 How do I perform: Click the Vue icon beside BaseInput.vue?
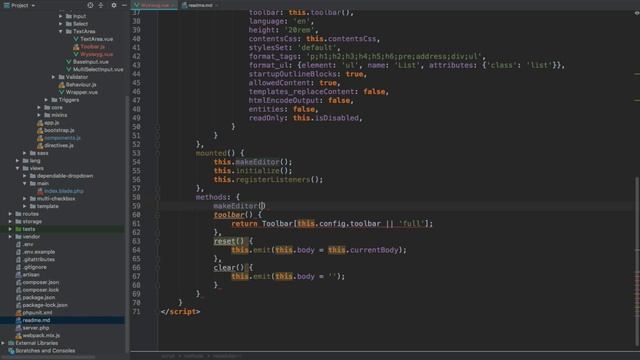[69, 62]
